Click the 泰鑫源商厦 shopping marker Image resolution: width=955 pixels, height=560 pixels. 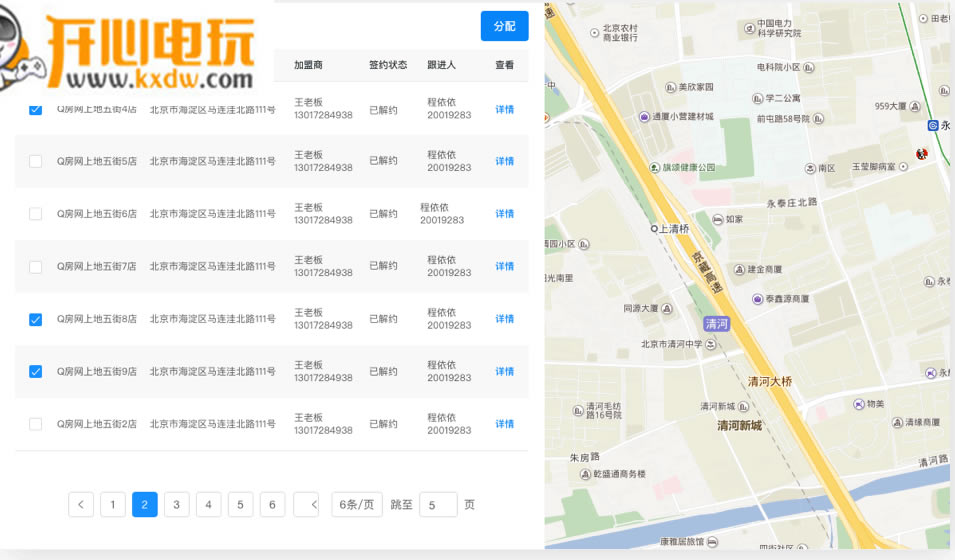(x=758, y=299)
